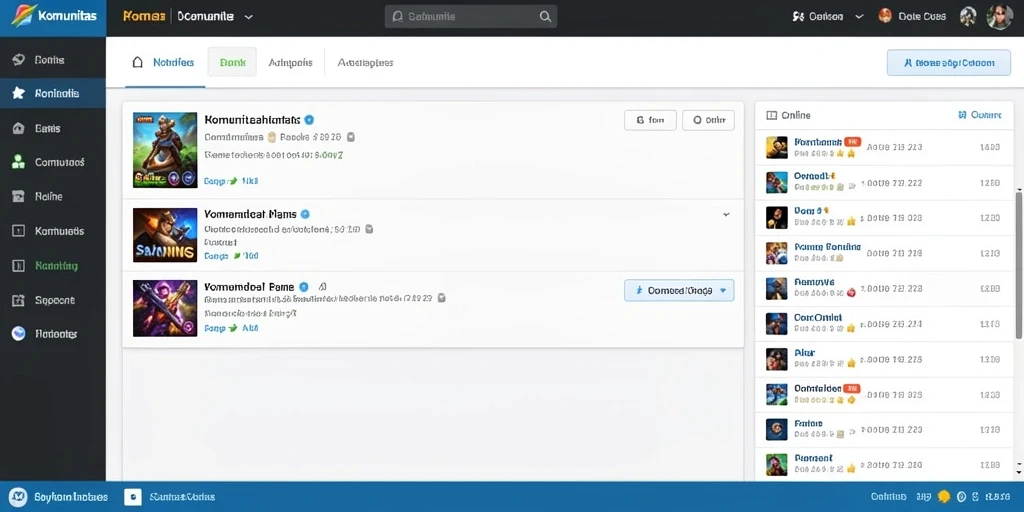Open the Dole Cues menu item
Image resolution: width=1024 pixels, height=512 pixels.
[x=922, y=17]
